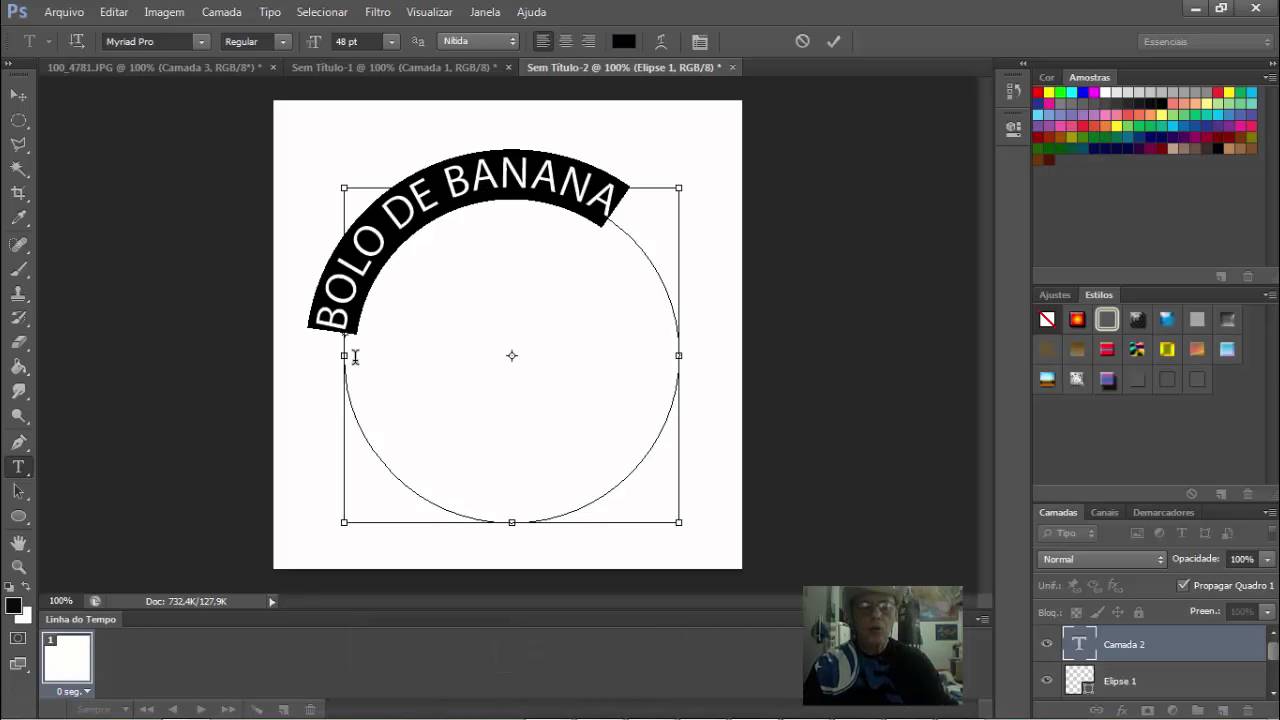The image size is (1280, 720).
Task: Select the History Brush tool
Action: coord(18,319)
